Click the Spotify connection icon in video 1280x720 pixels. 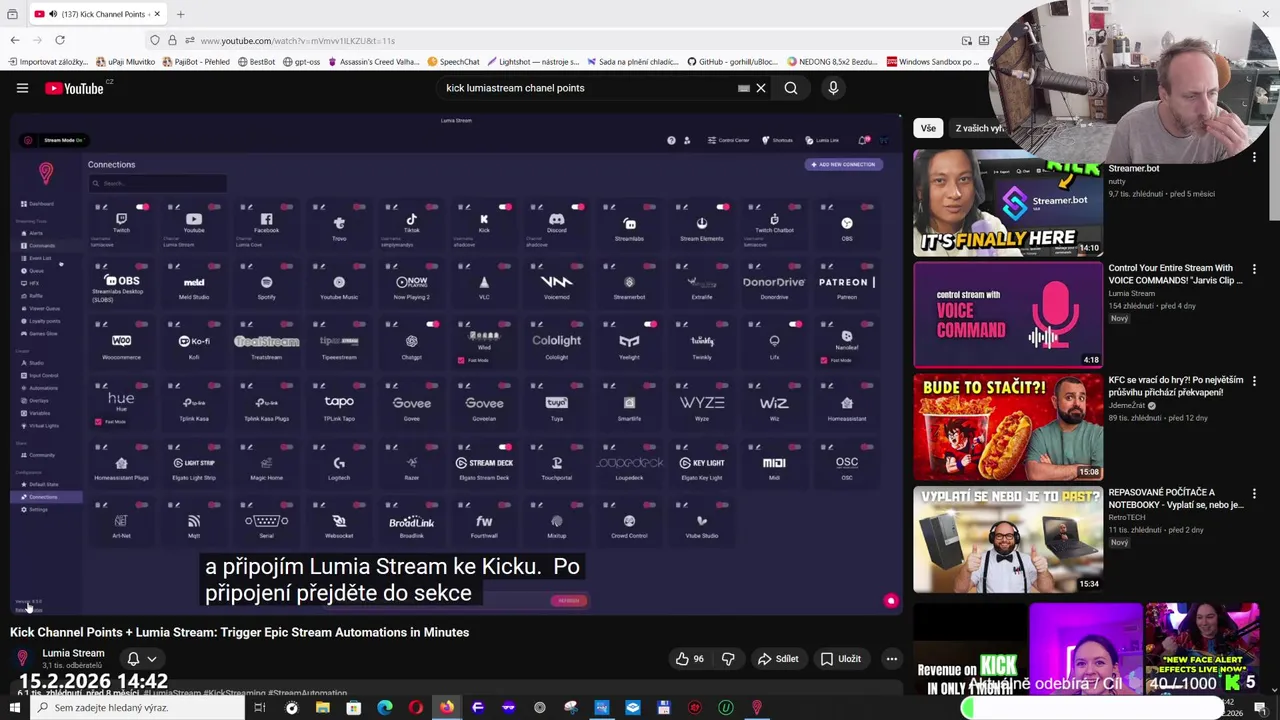(x=266, y=283)
